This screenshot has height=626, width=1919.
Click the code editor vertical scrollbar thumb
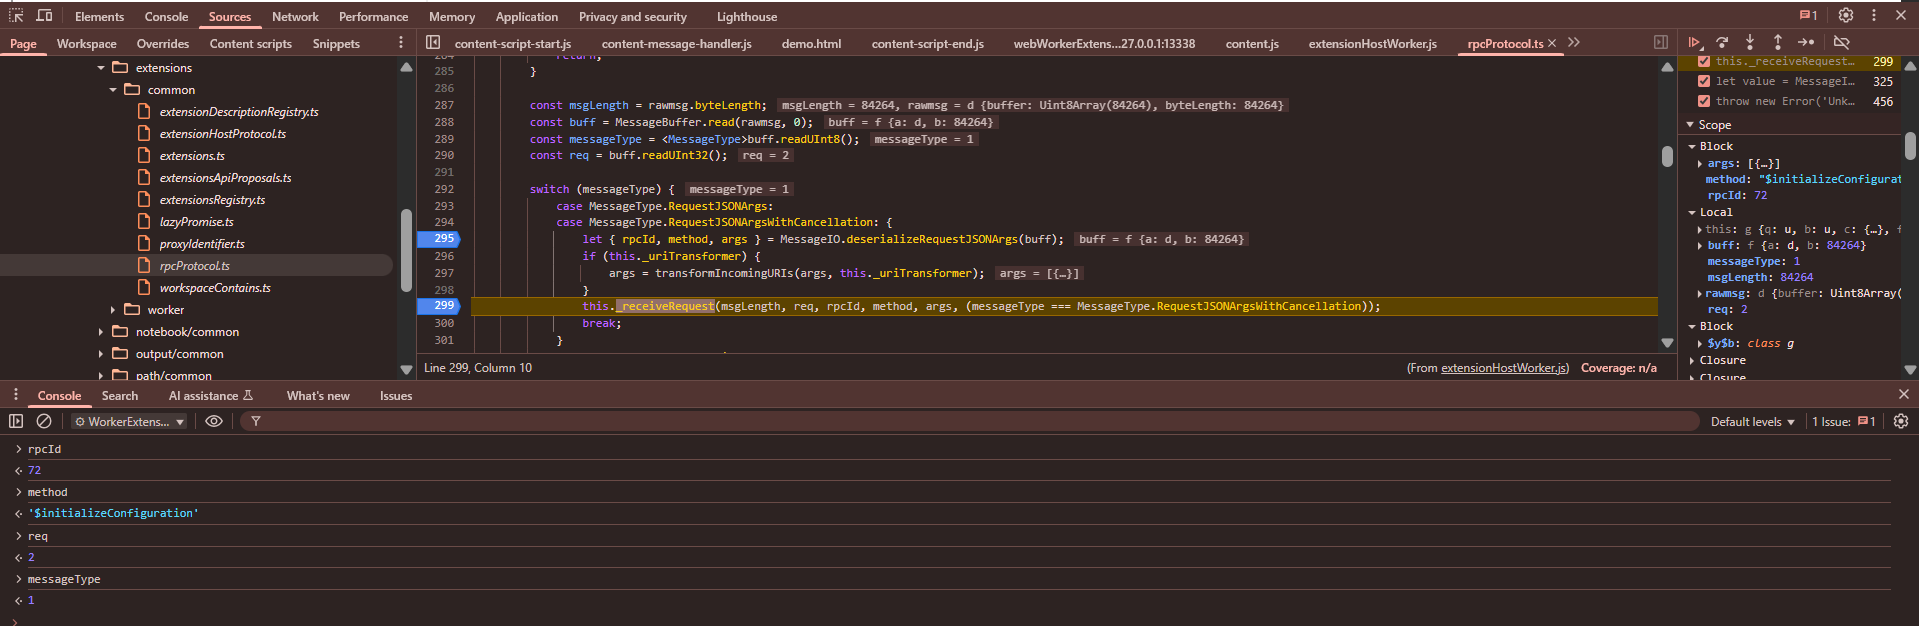click(x=1667, y=157)
